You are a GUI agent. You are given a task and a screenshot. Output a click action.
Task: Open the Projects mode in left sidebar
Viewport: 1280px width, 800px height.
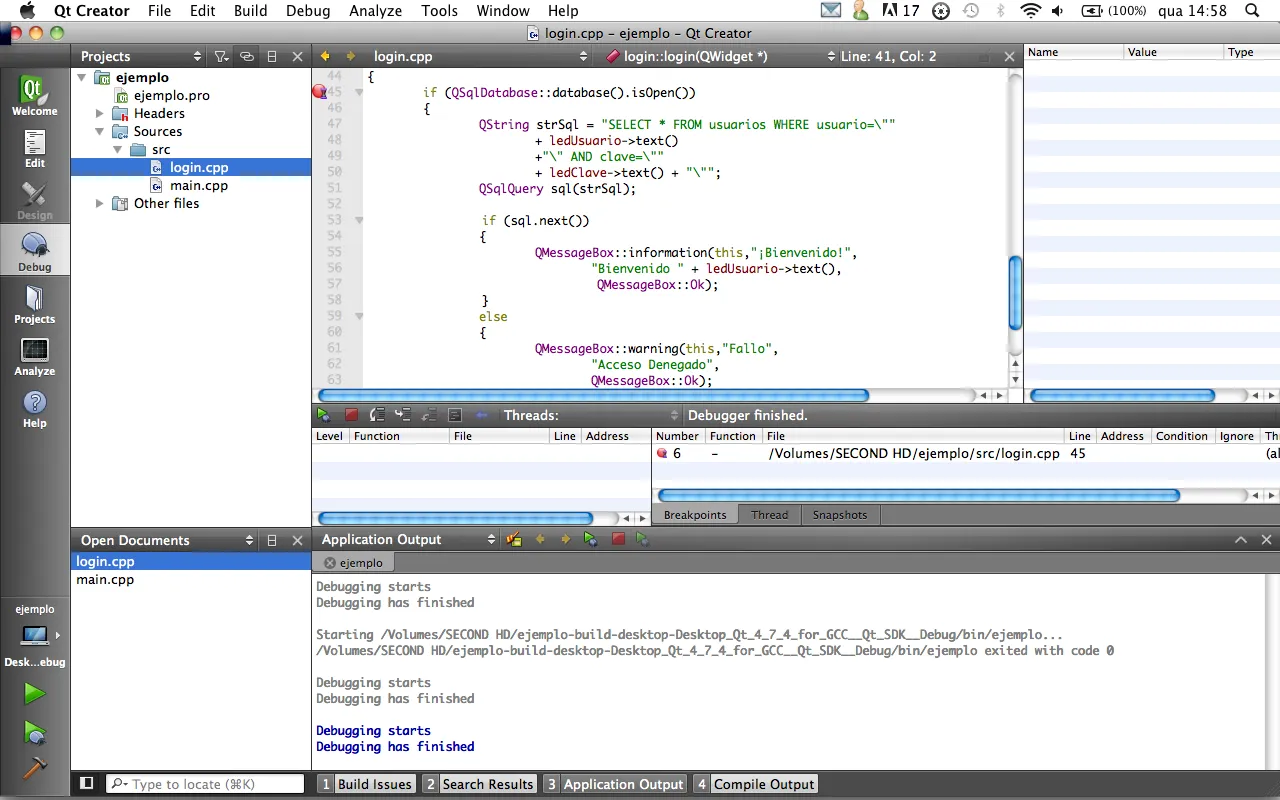34,305
